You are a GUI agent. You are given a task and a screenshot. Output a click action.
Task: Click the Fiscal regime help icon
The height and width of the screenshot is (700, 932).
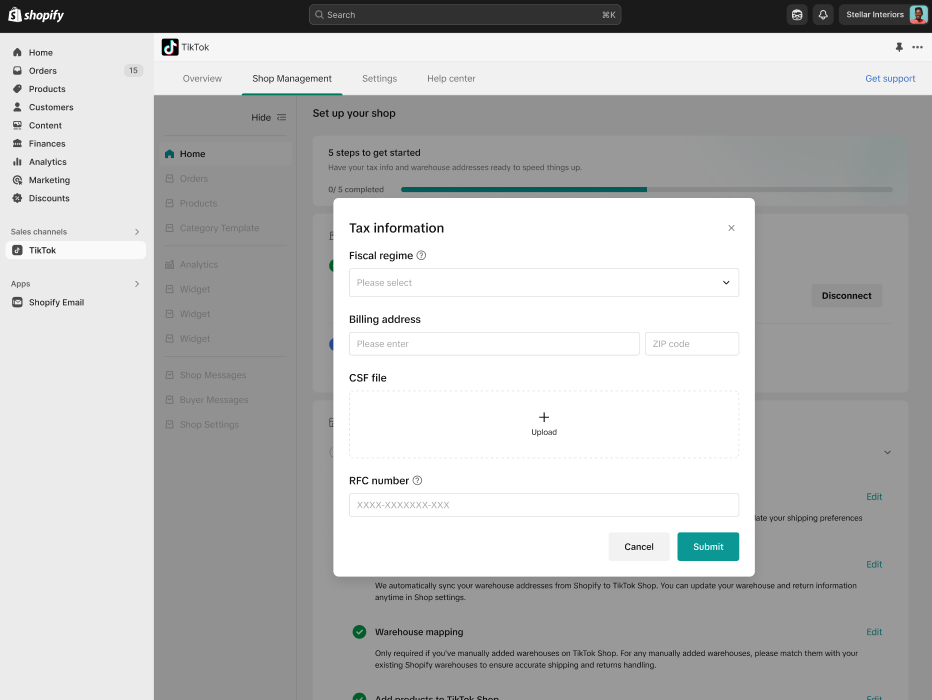point(421,256)
